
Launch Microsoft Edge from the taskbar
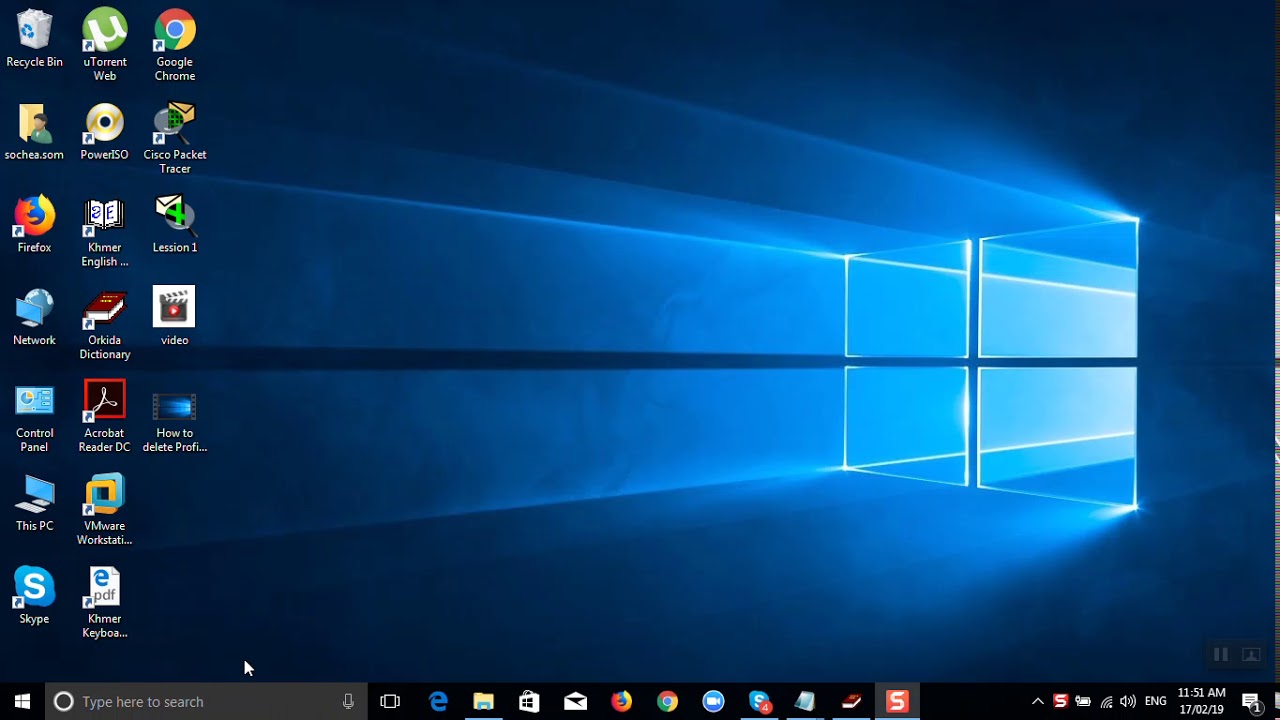(438, 701)
